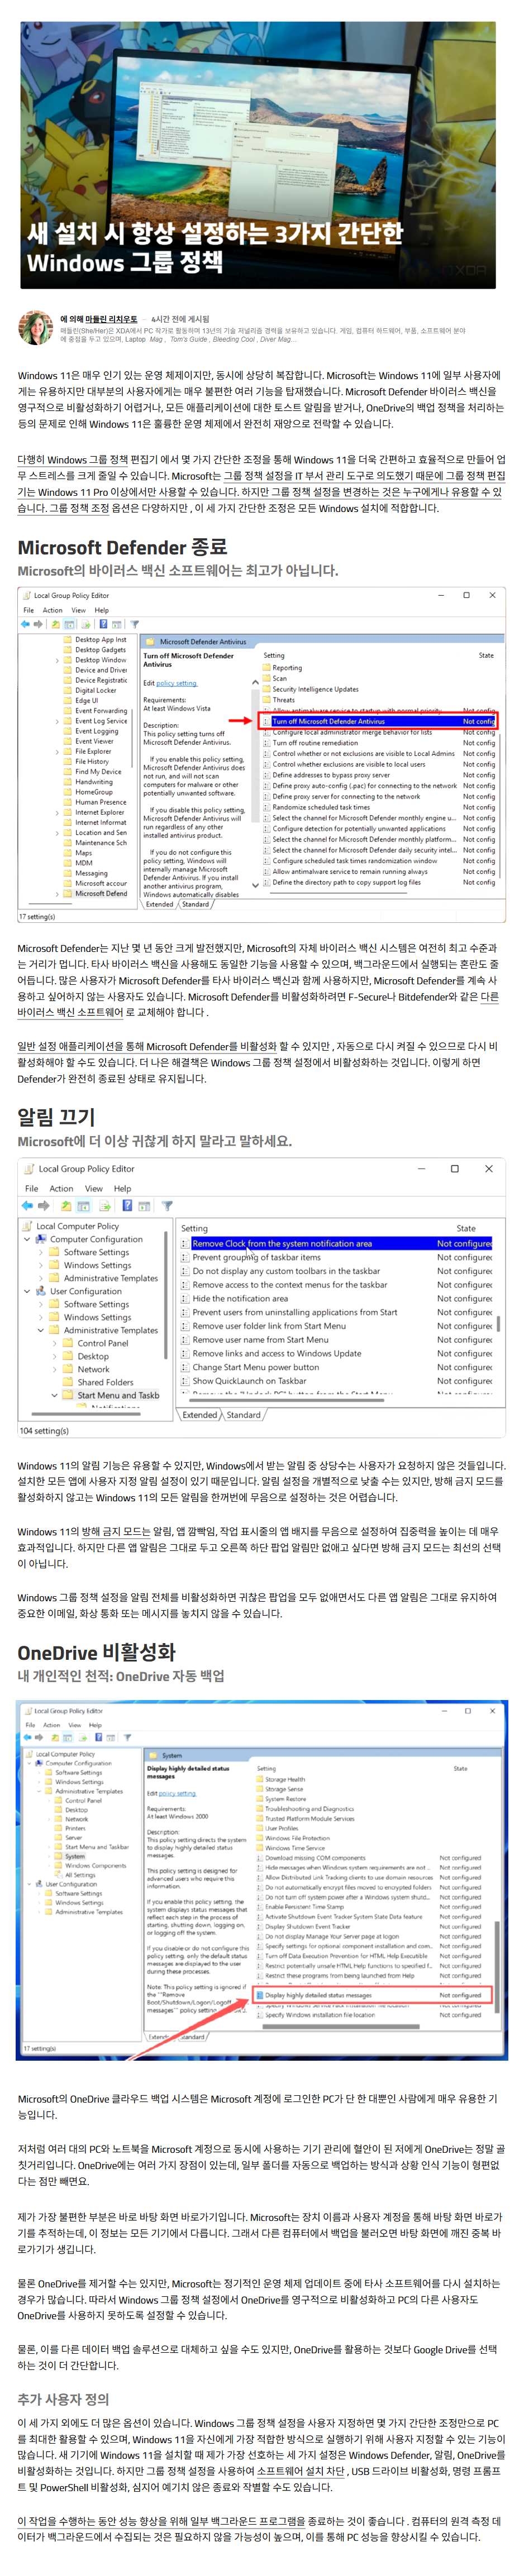Click blue Help icon in Start Menu screenshot toolbar
This screenshot has height=2576, width=524.
(127, 1205)
